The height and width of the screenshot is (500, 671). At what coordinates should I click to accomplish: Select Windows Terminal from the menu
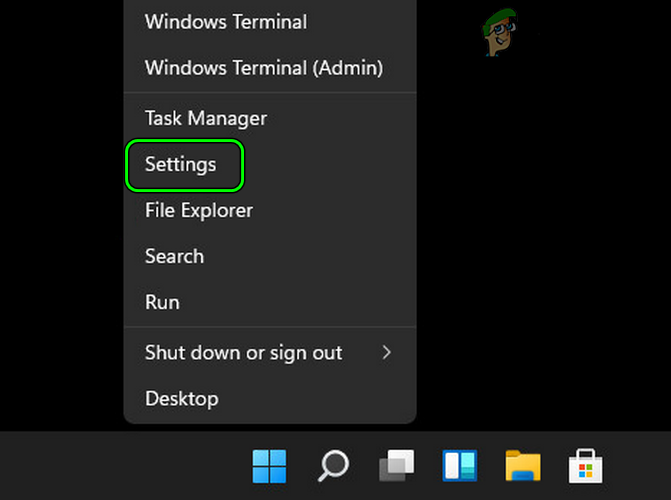226,22
